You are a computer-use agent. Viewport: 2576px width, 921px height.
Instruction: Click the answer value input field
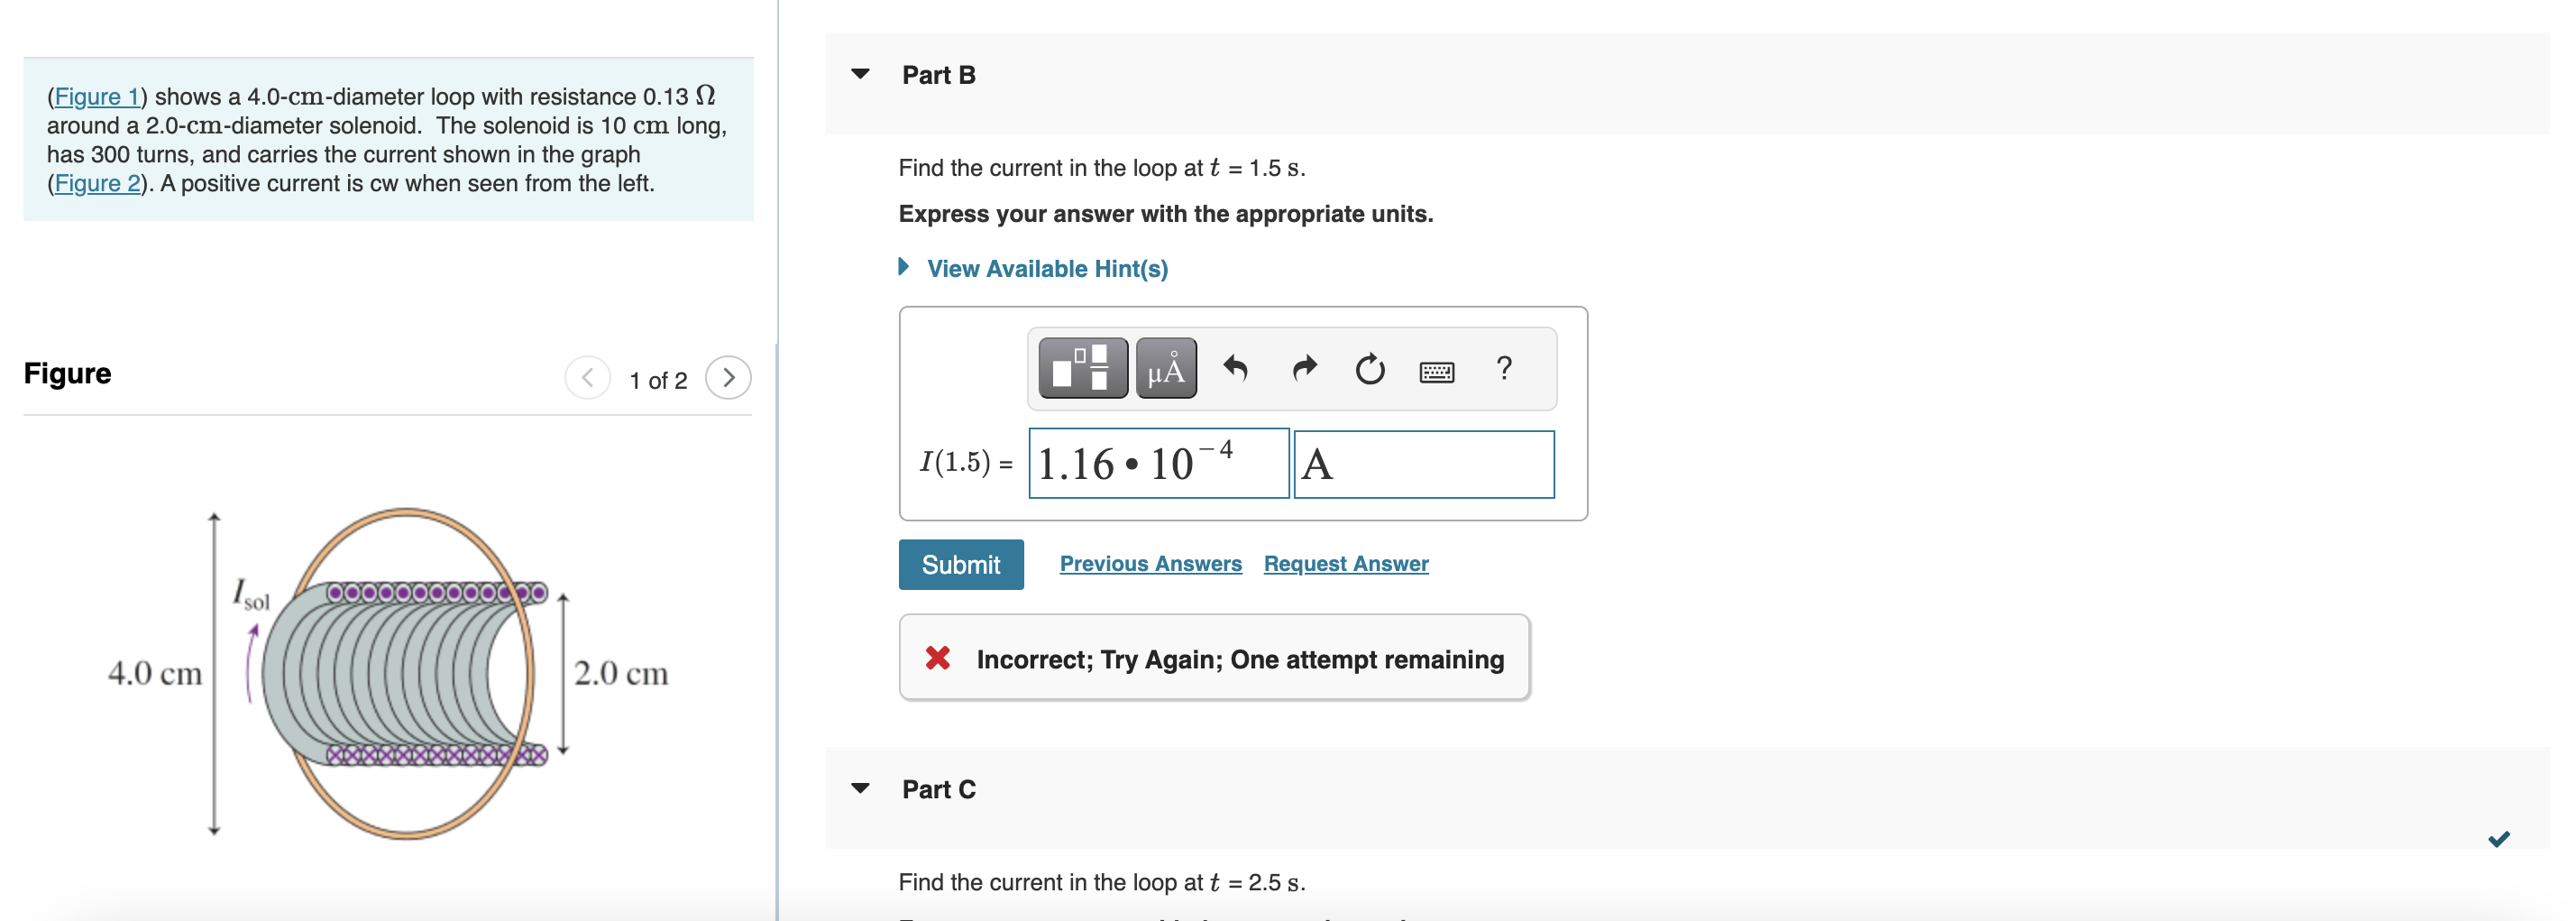1158,464
